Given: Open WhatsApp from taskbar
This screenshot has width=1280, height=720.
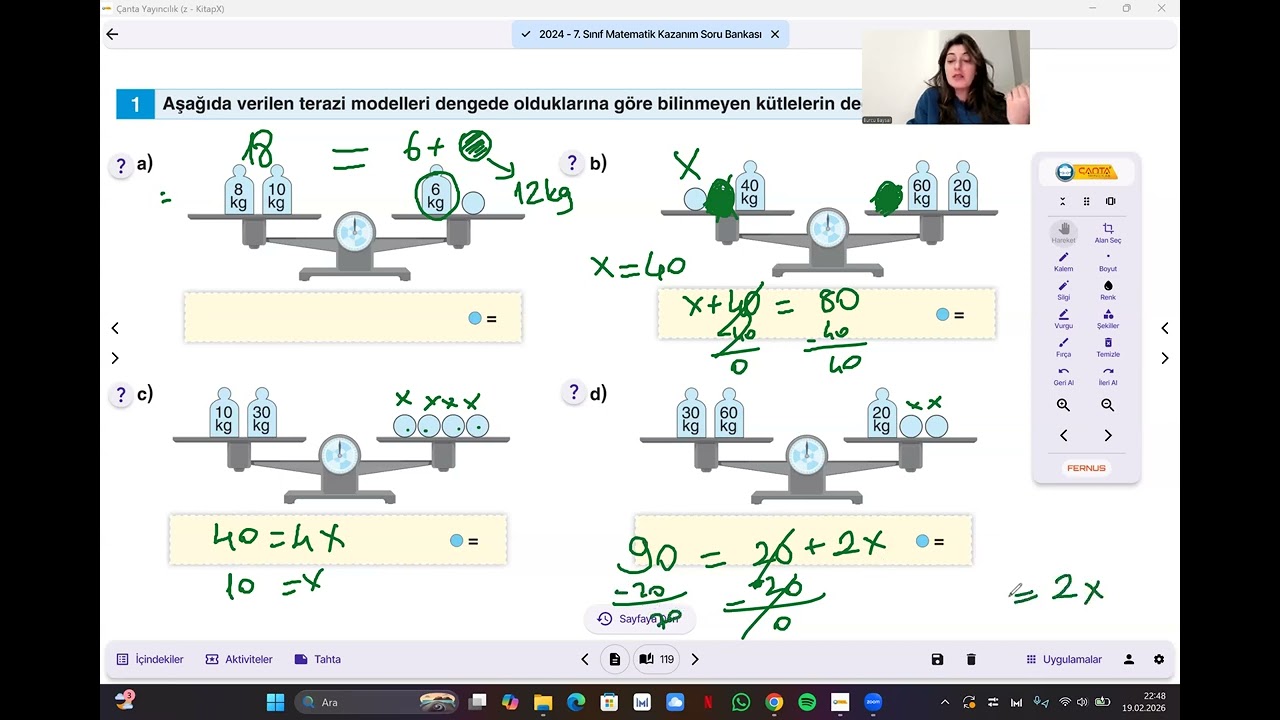Looking at the screenshot, I should pyautogui.click(x=741, y=702).
